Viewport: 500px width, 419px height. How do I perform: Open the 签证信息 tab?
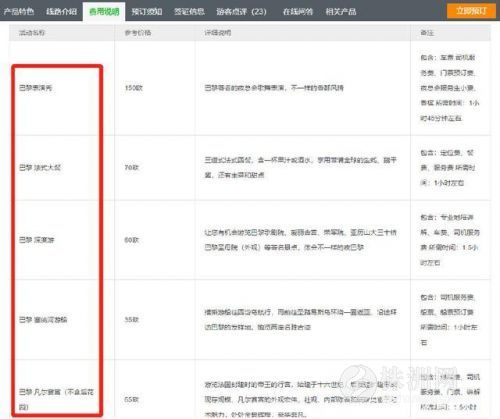(x=189, y=12)
